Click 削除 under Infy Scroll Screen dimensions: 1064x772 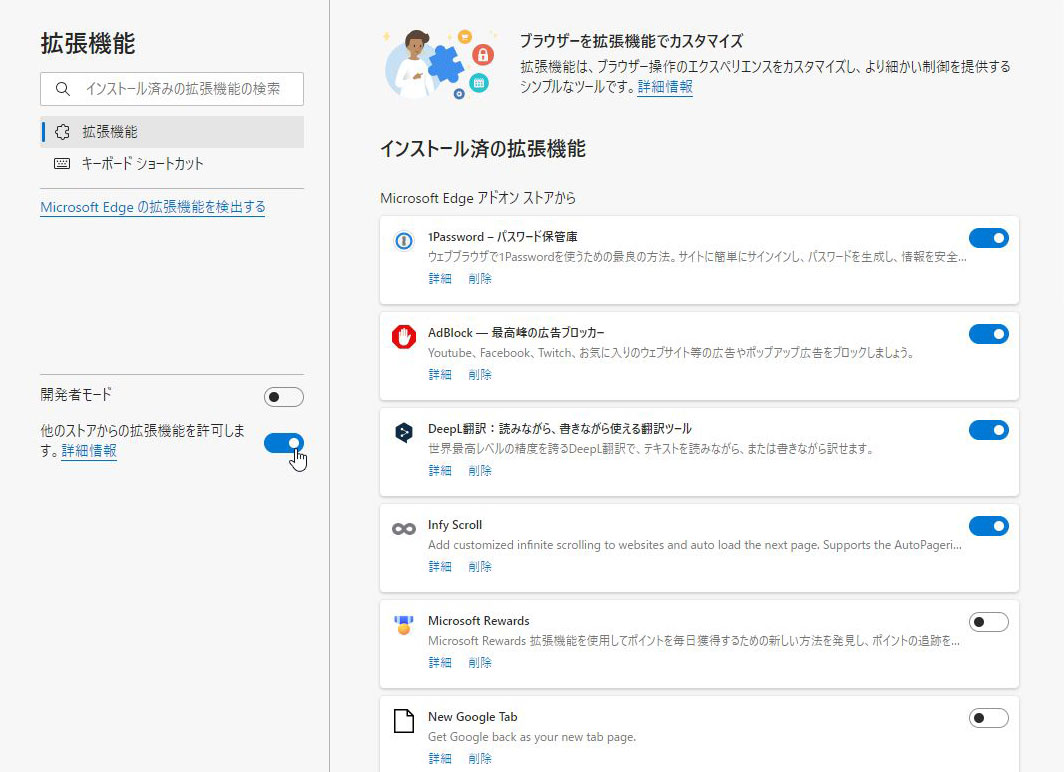[x=480, y=566]
